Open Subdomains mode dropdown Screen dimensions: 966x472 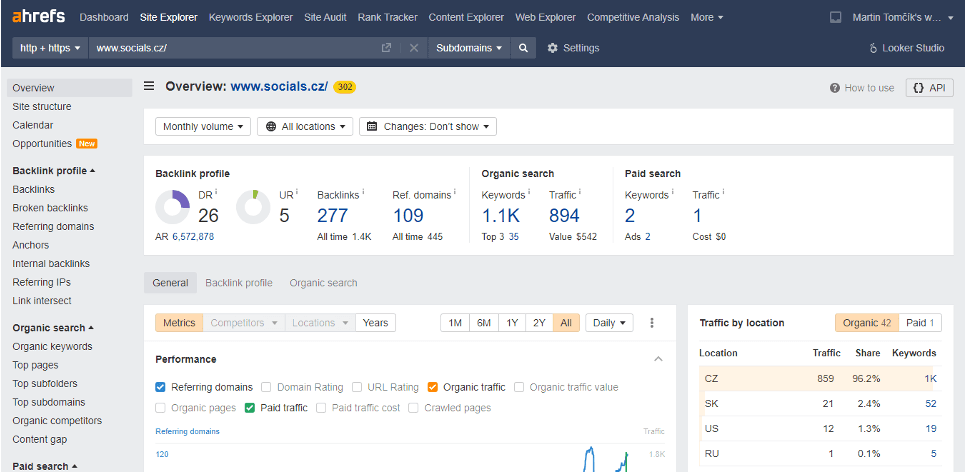[469, 47]
